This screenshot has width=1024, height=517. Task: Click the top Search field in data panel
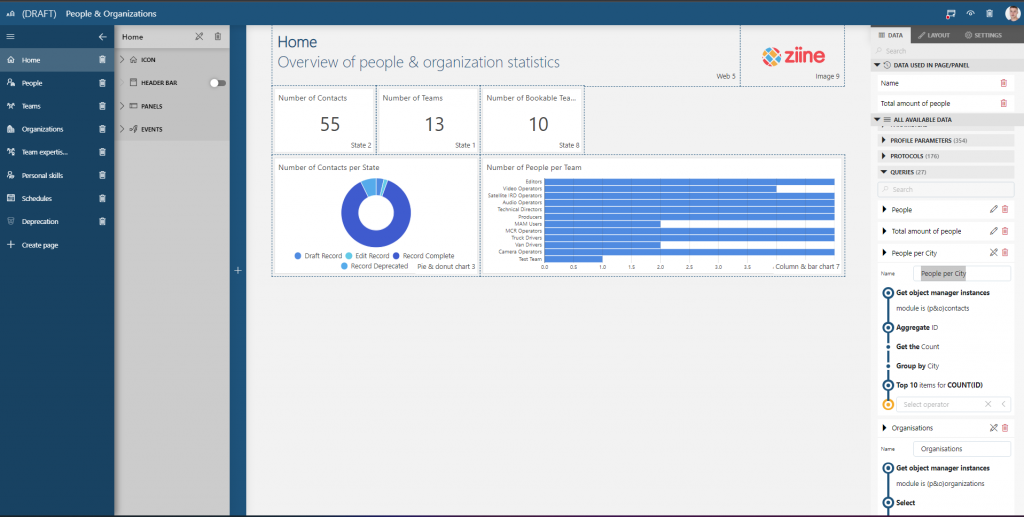[x=945, y=51]
